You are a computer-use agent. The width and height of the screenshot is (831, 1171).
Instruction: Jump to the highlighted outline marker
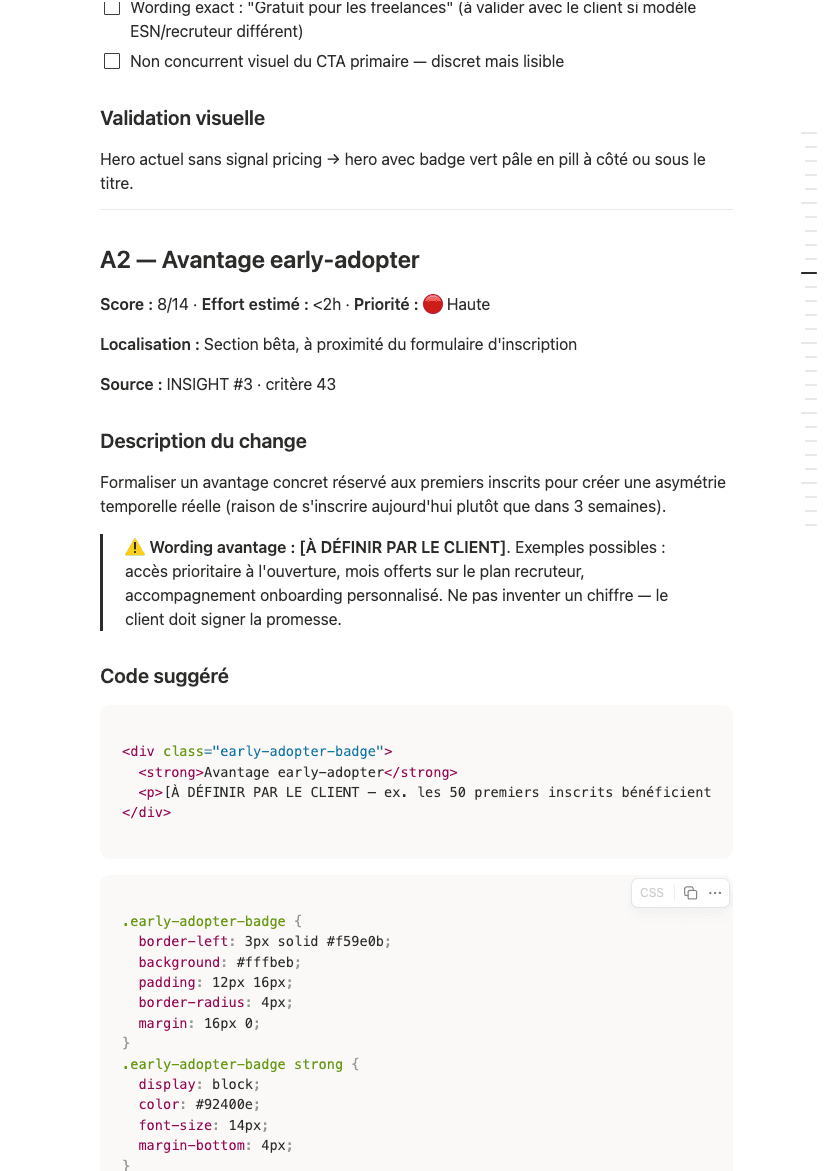tap(809, 273)
